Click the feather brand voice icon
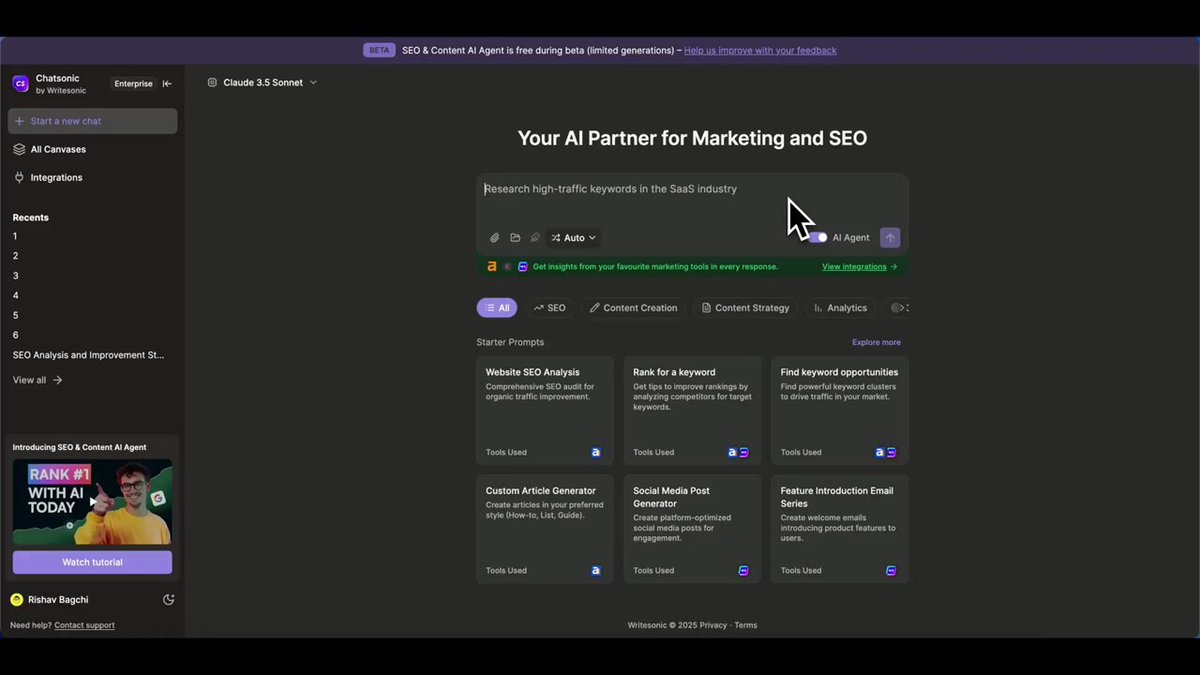The width and height of the screenshot is (1200, 675). [535, 238]
